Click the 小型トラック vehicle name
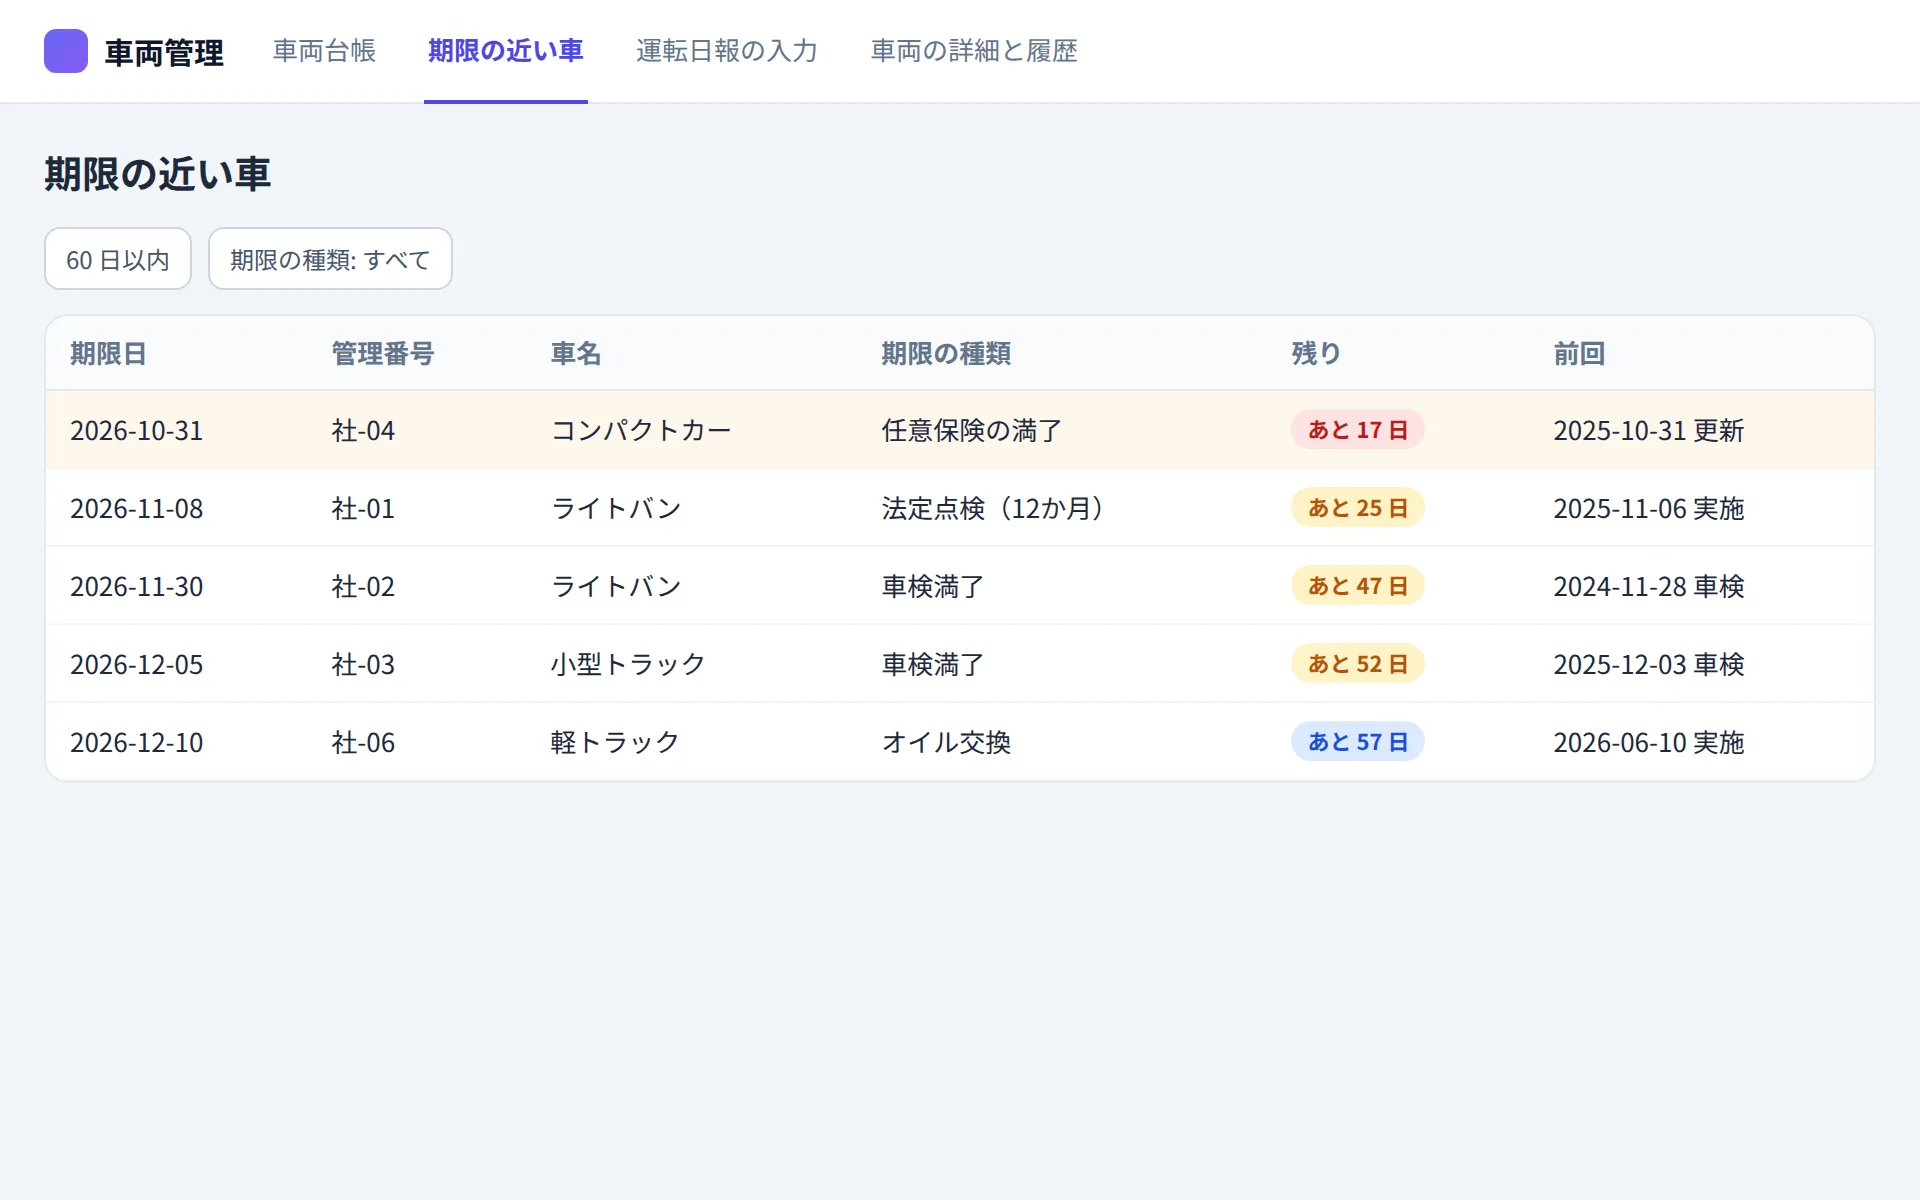 (x=628, y=664)
